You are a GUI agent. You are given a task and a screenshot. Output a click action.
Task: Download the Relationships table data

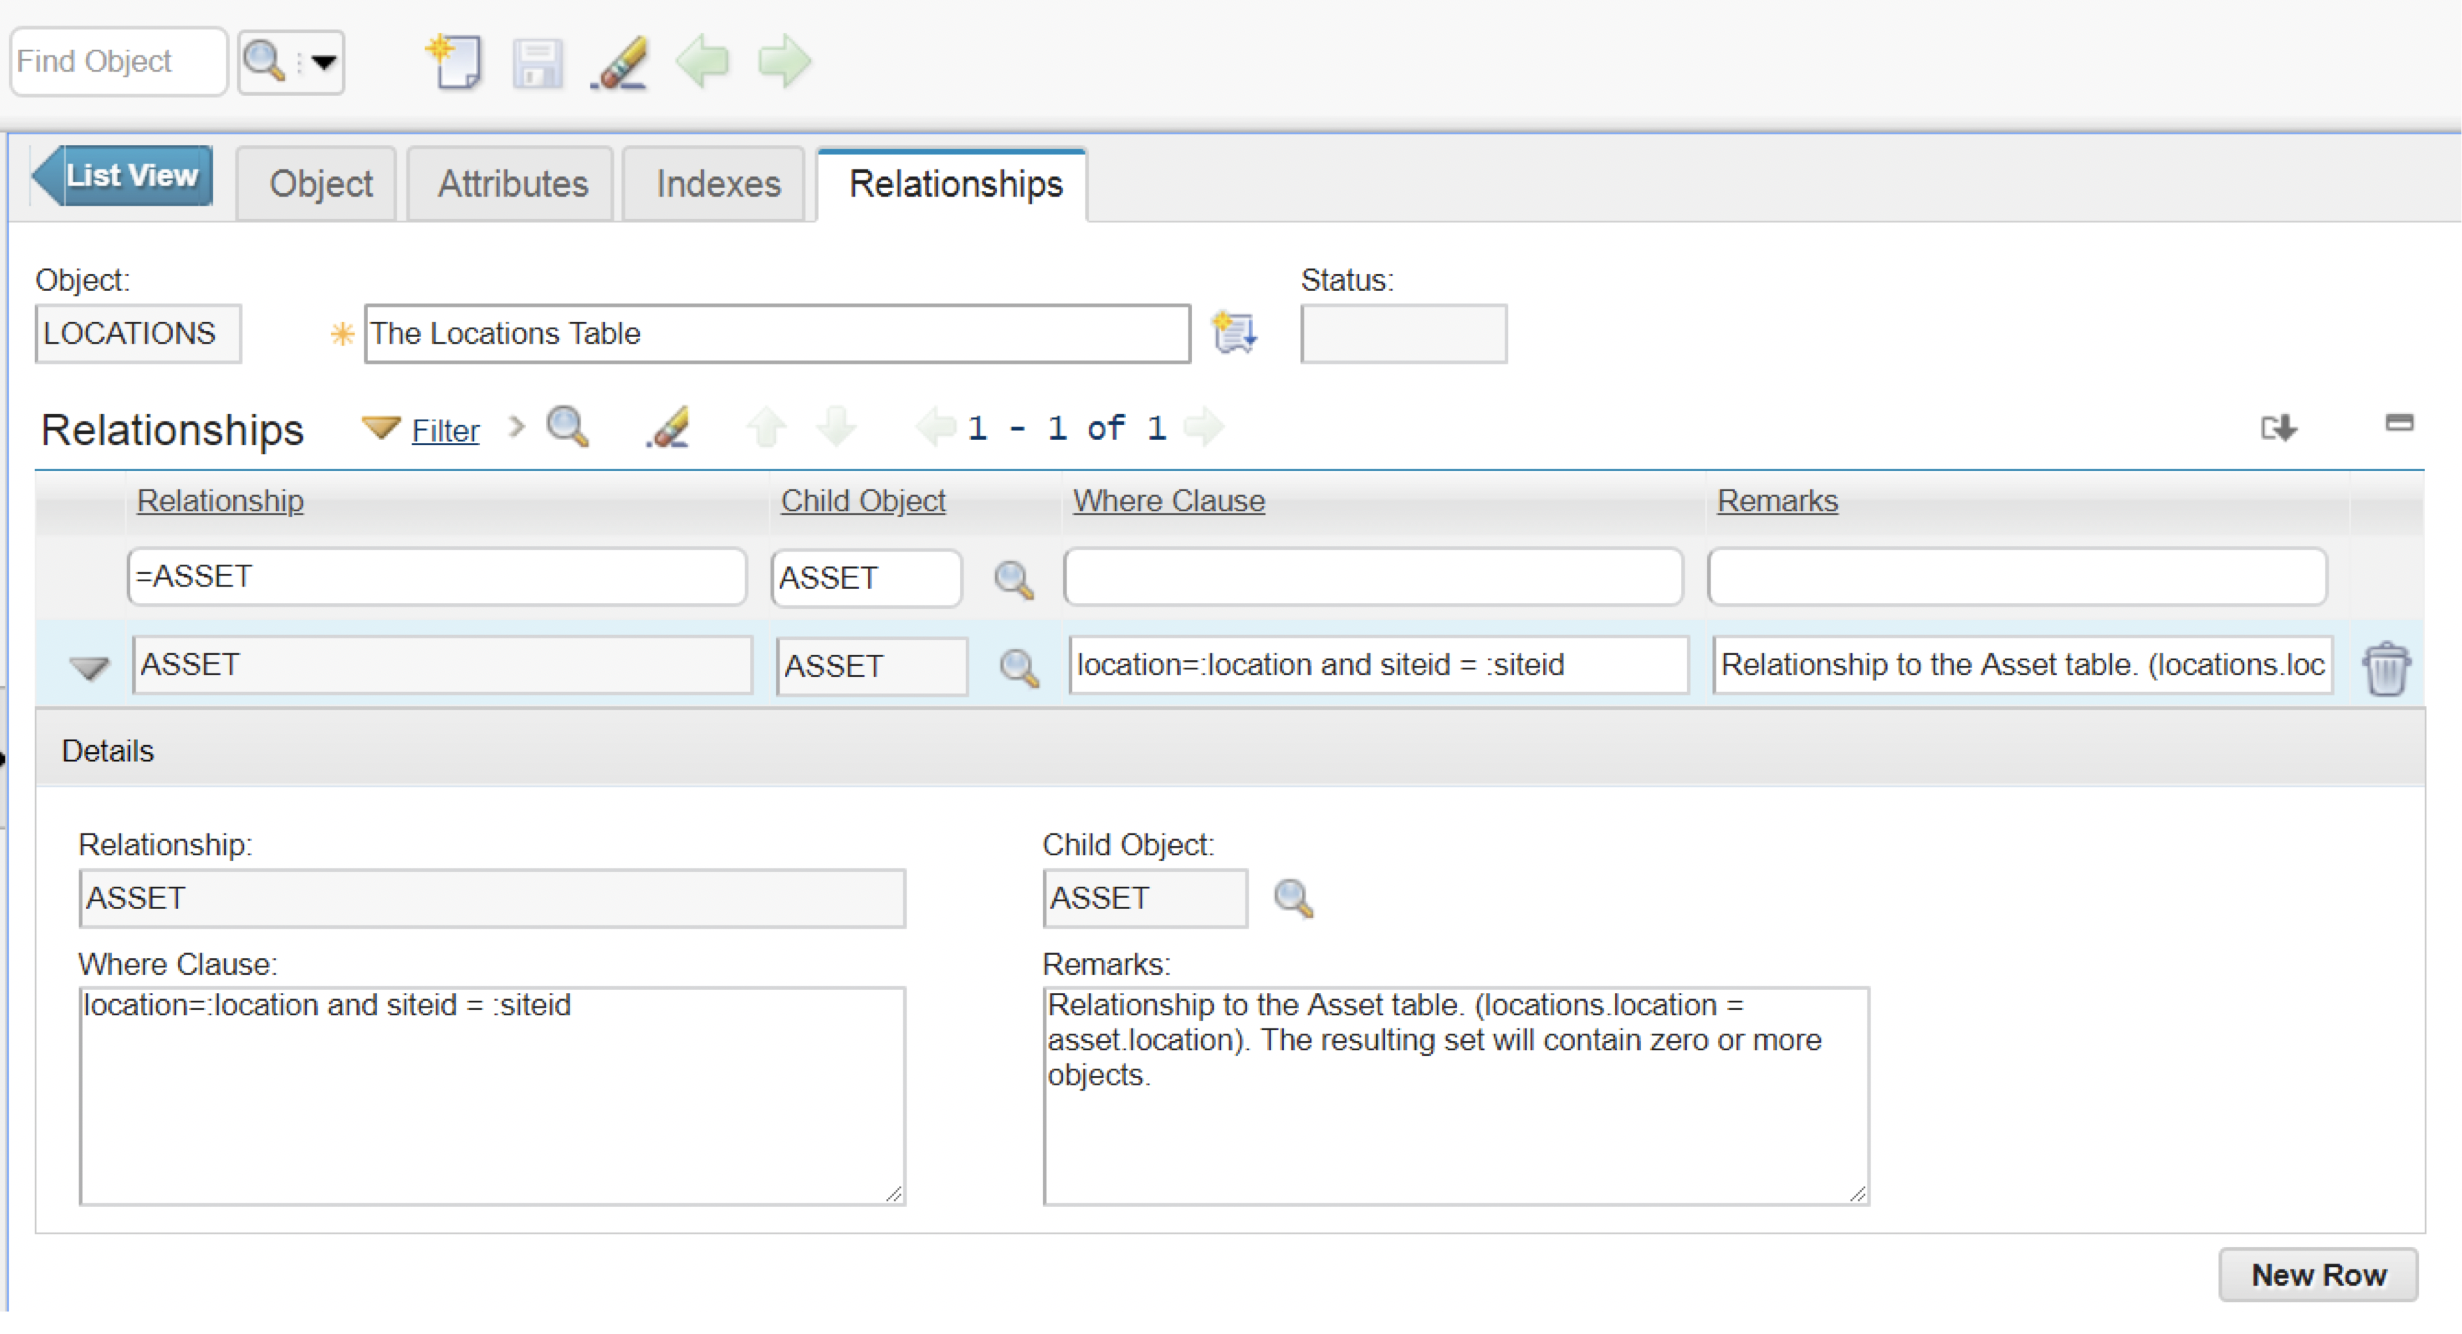click(x=2278, y=428)
